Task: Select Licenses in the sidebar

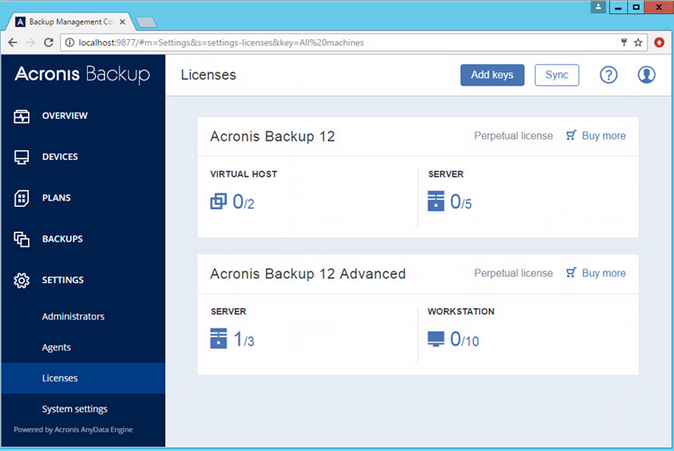Action: [x=83, y=378]
